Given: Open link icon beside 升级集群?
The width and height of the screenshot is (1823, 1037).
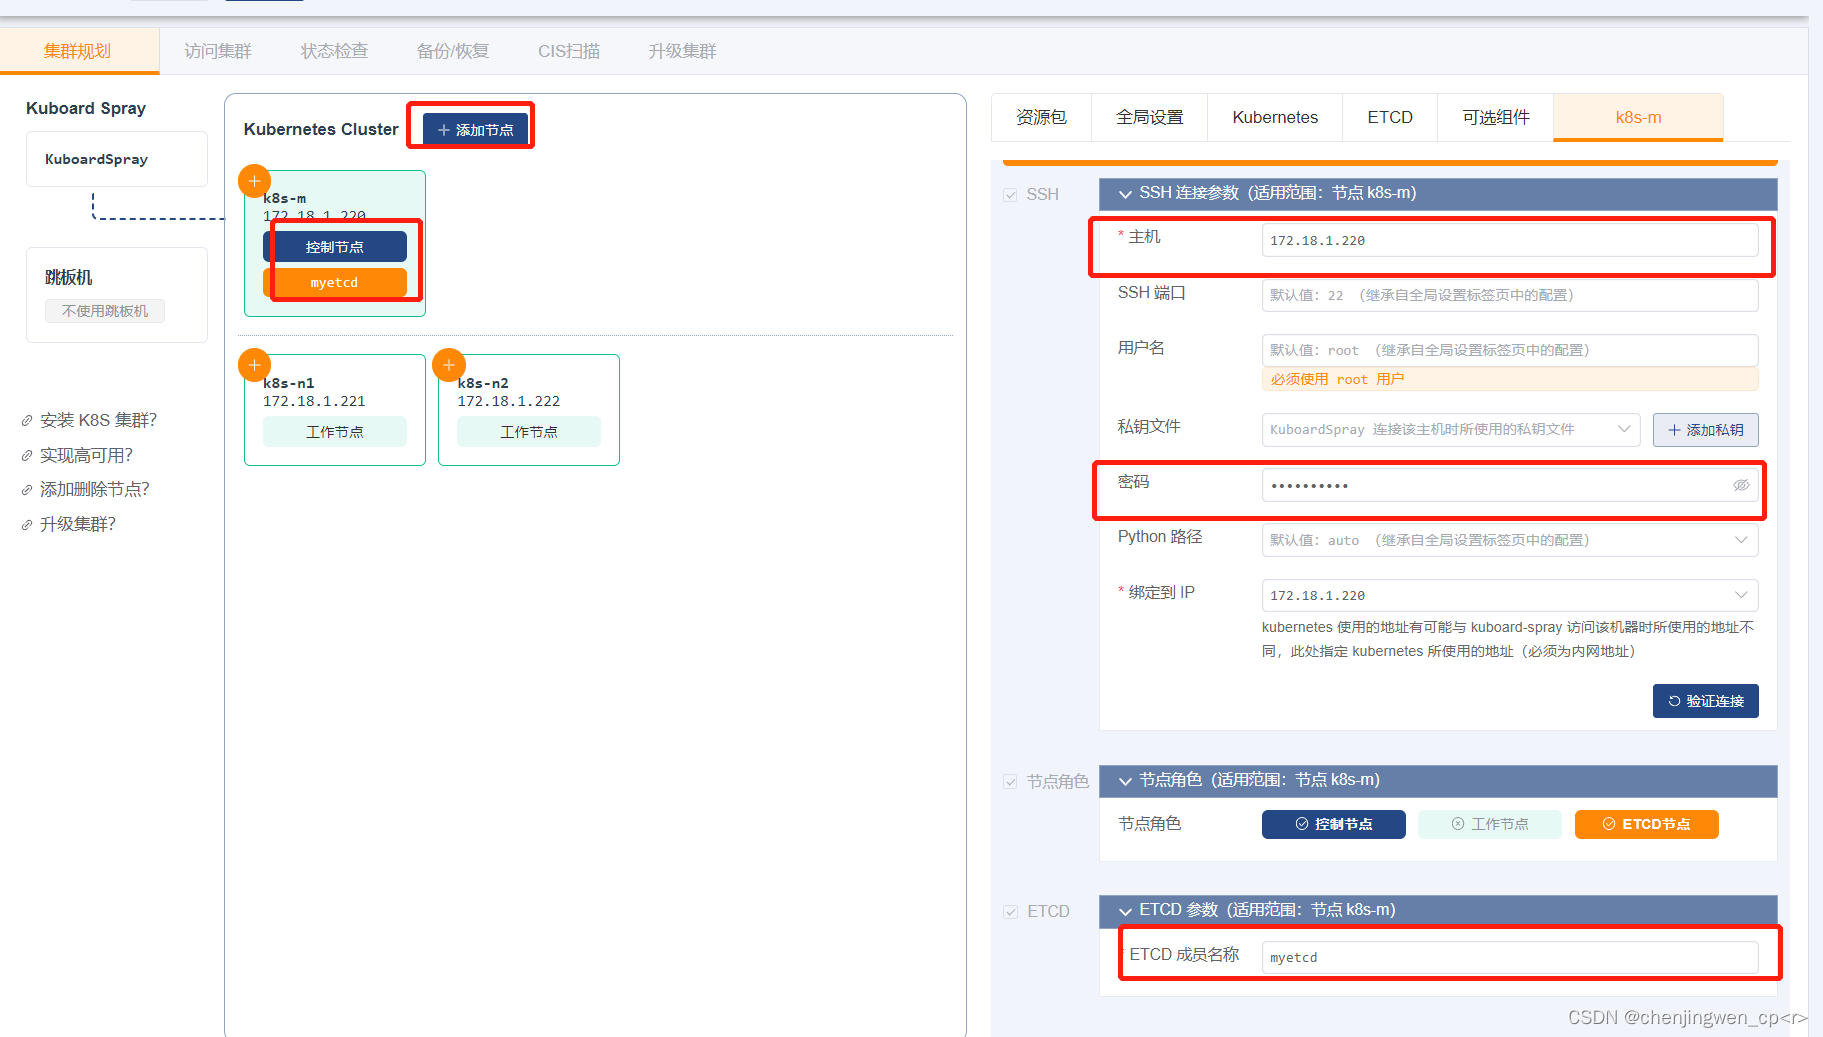Looking at the screenshot, I should pos(27,525).
